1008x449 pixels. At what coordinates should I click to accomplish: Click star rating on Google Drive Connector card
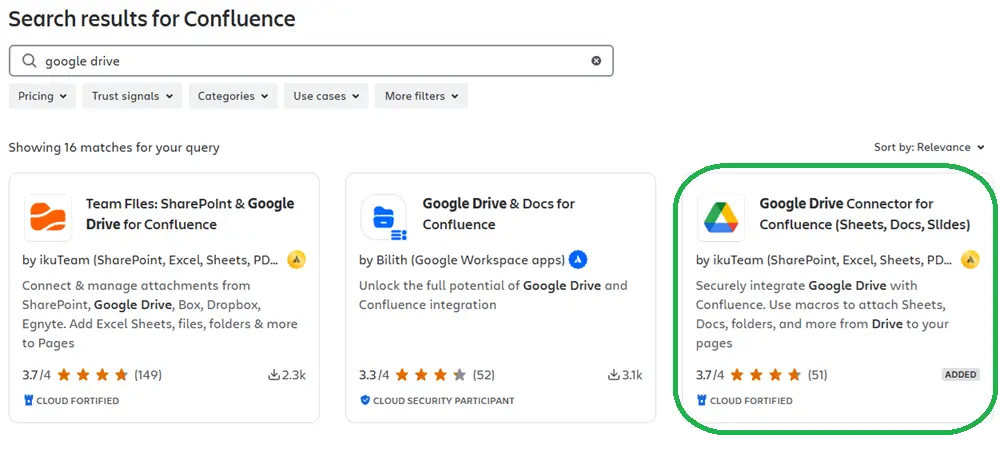(x=766, y=375)
